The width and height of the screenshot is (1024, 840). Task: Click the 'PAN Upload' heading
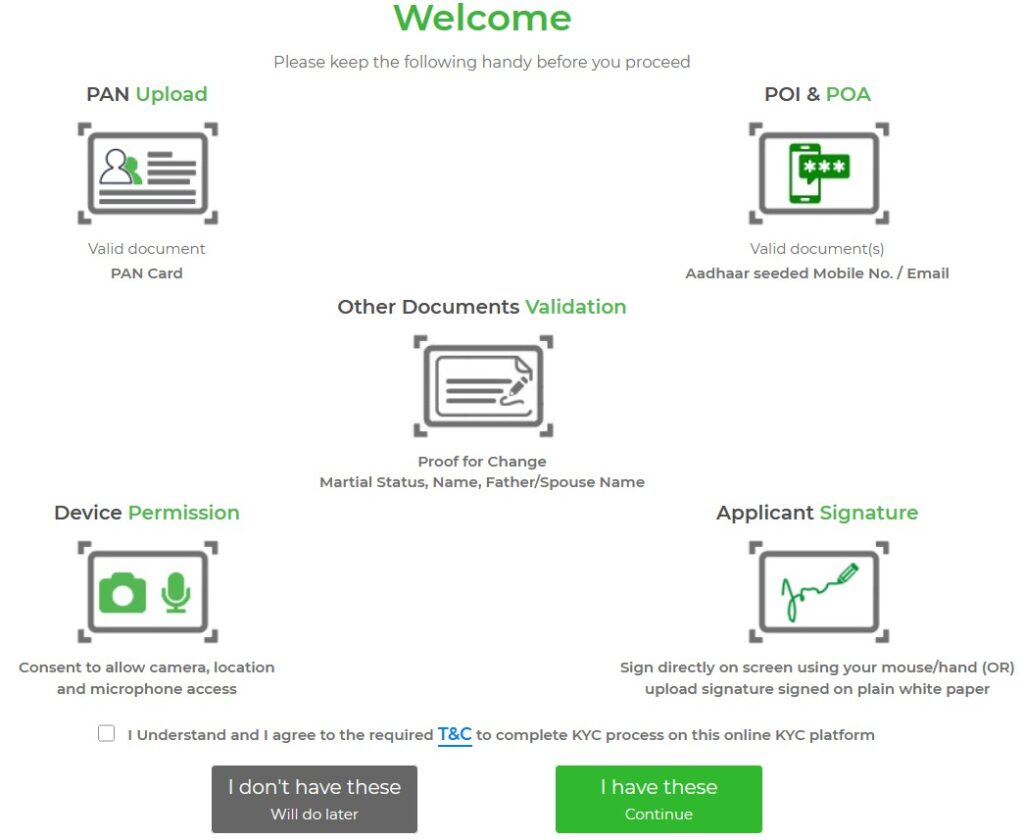click(147, 95)
